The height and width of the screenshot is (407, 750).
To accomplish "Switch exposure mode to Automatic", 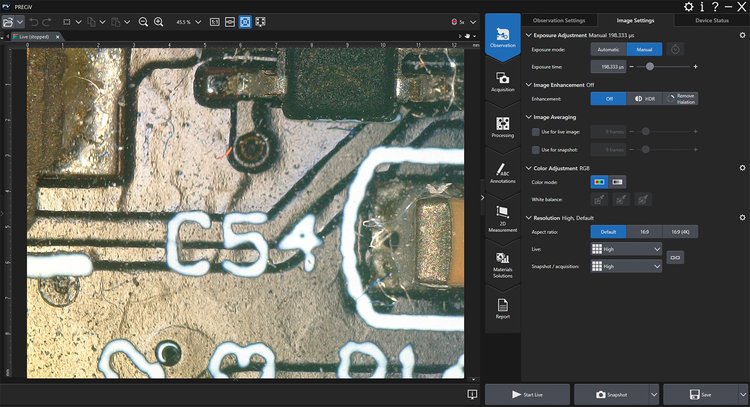I will click(607, 48).
